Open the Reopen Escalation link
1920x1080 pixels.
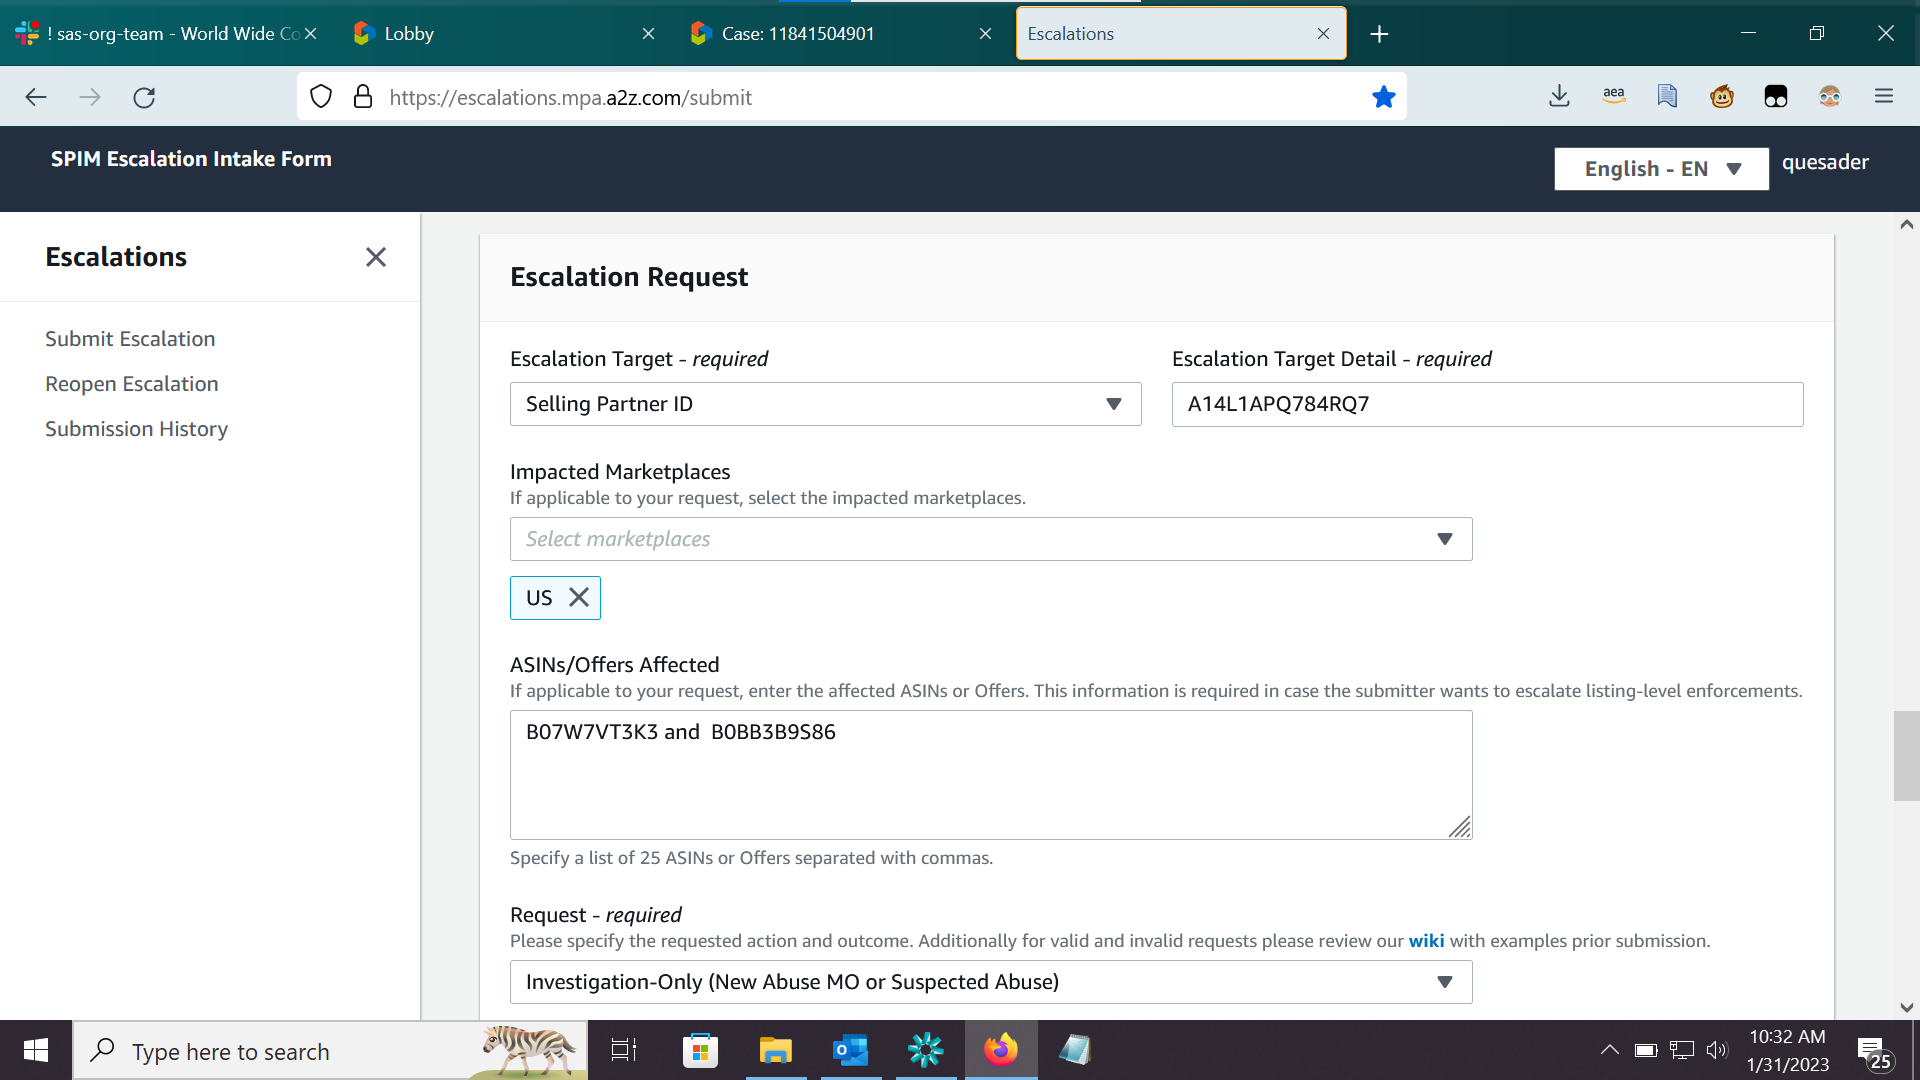click(132, 384)
